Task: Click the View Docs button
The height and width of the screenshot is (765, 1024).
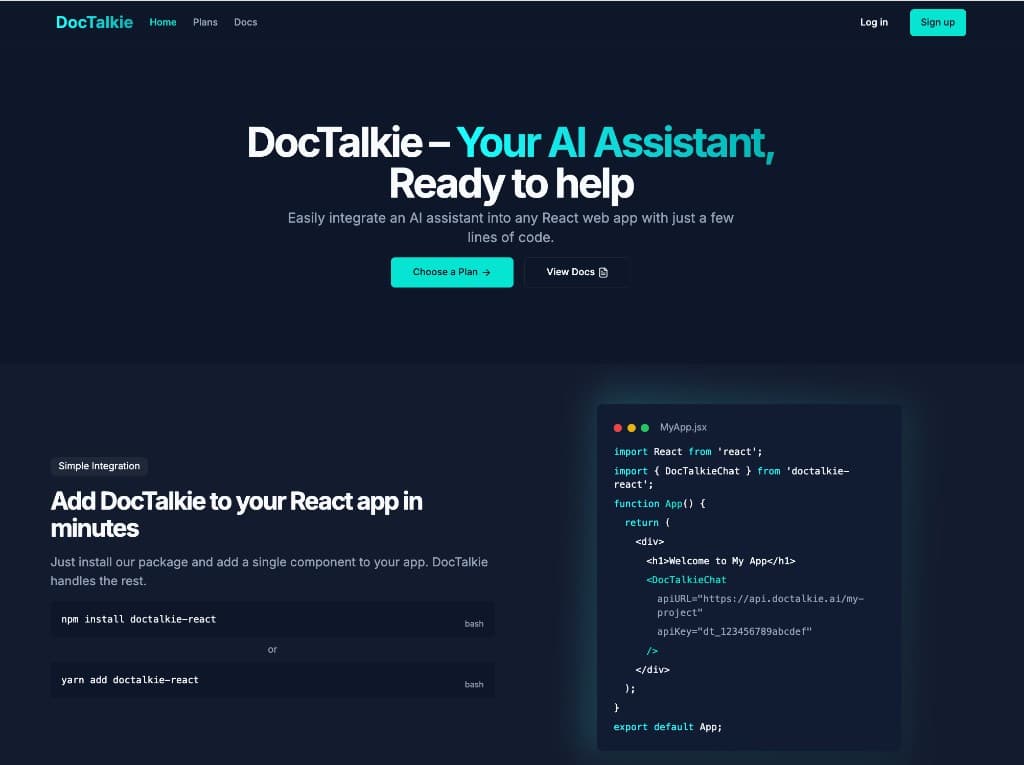Action: point(577,272)
